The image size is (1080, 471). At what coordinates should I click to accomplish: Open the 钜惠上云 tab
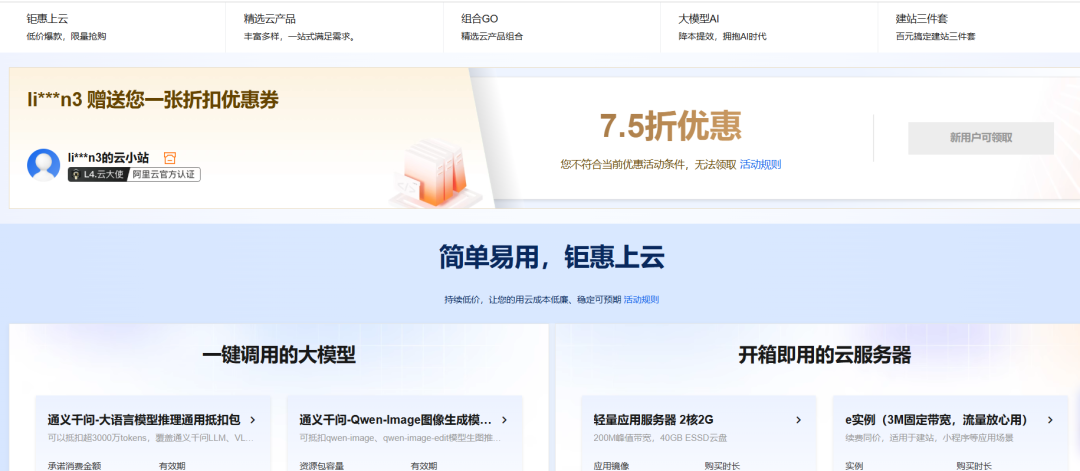112,27
